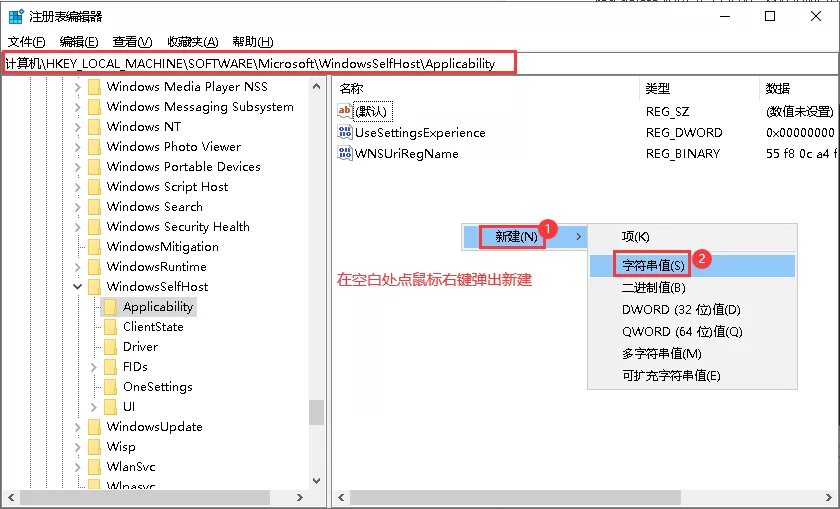Choose 项(K) from the submenu
The image size is (840, 509).
(692, 237)
